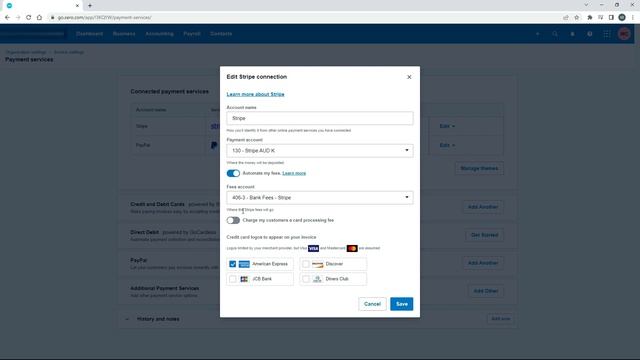Uncheck the American Express checkbox
This screenshot has width=640, height=360.
[233, 264]
